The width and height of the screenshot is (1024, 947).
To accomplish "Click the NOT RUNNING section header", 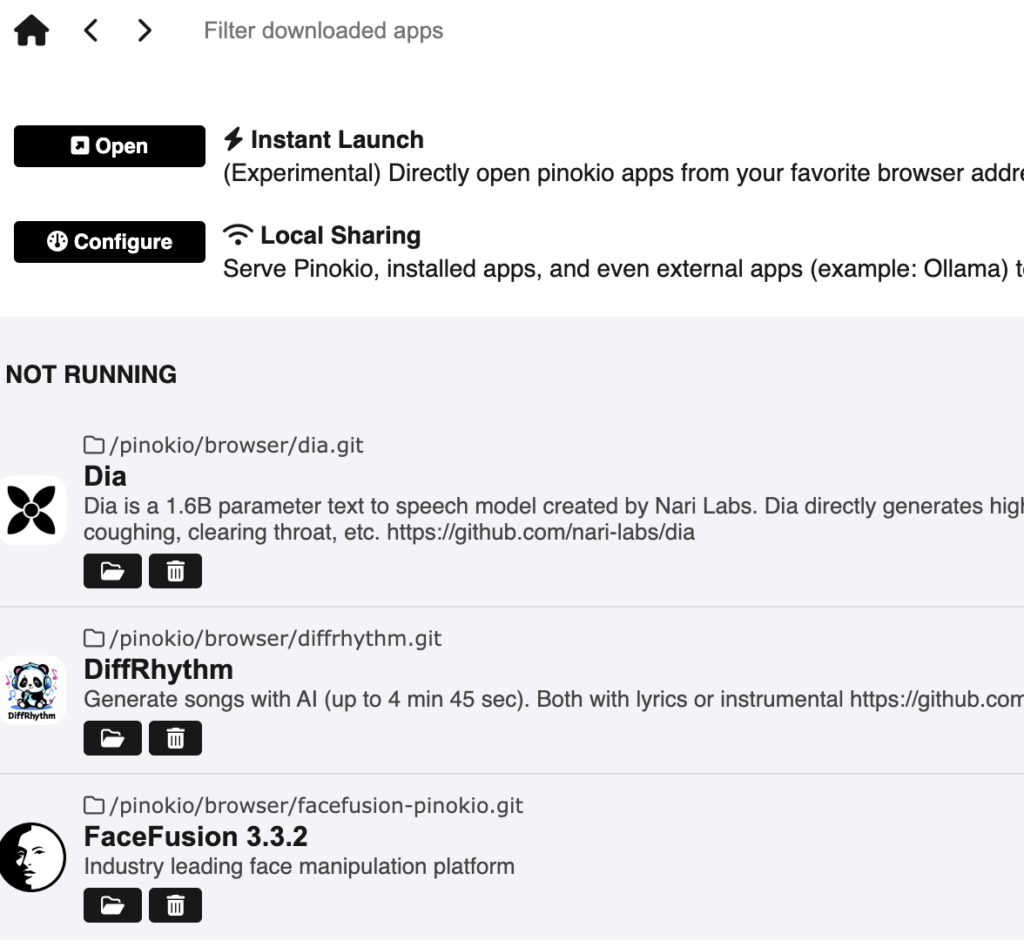I will (91, 374).
